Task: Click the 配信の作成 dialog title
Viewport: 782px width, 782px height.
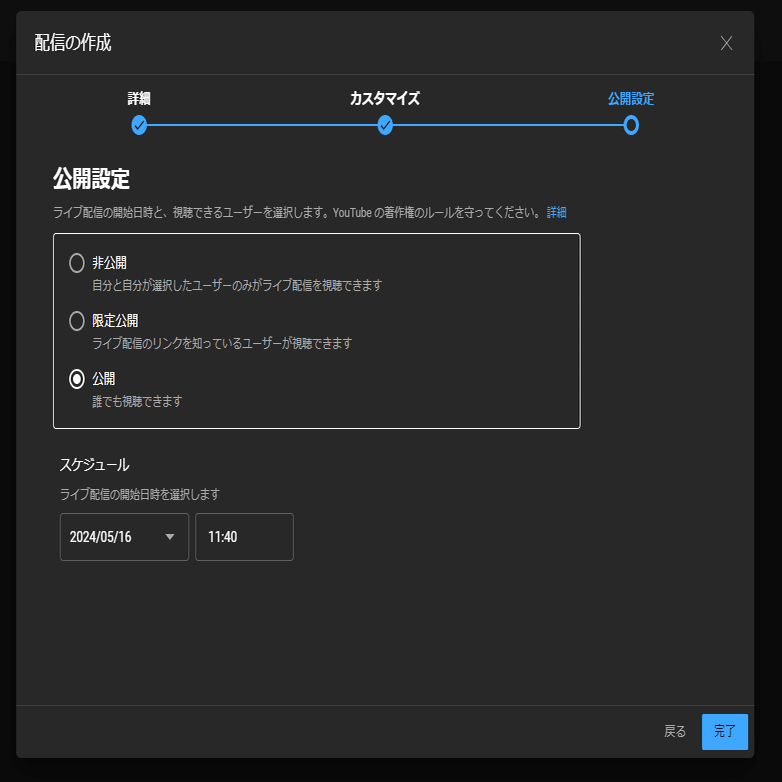Action: coord(73,43)
